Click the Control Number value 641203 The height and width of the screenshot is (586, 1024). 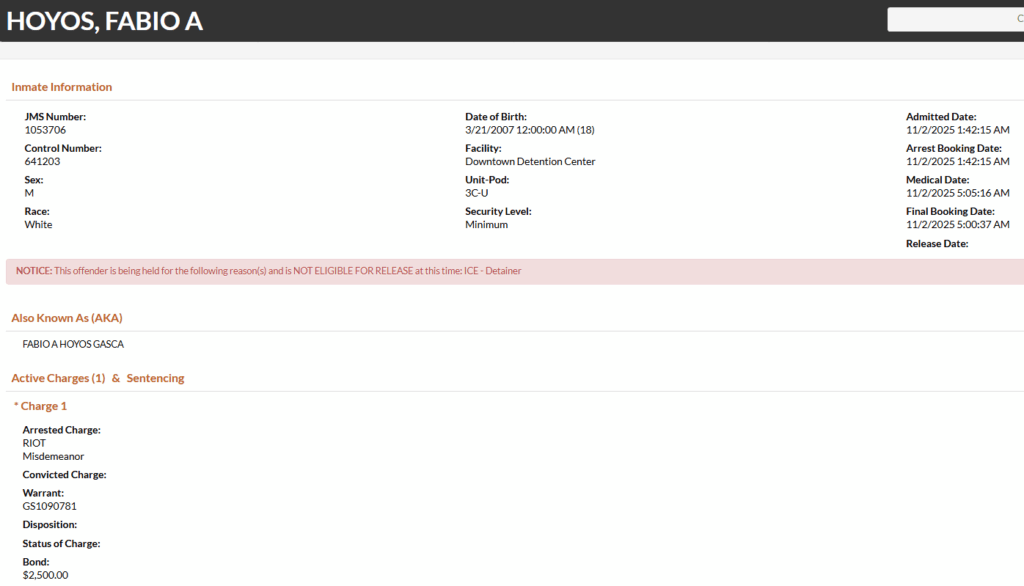coord(42,161)
